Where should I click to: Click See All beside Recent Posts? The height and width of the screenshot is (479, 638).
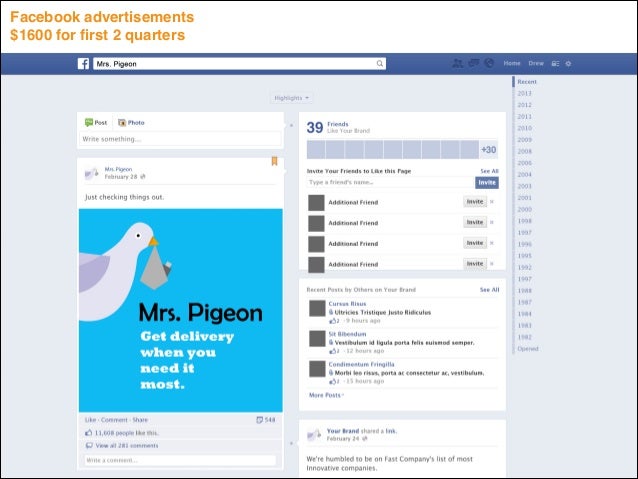489,290
